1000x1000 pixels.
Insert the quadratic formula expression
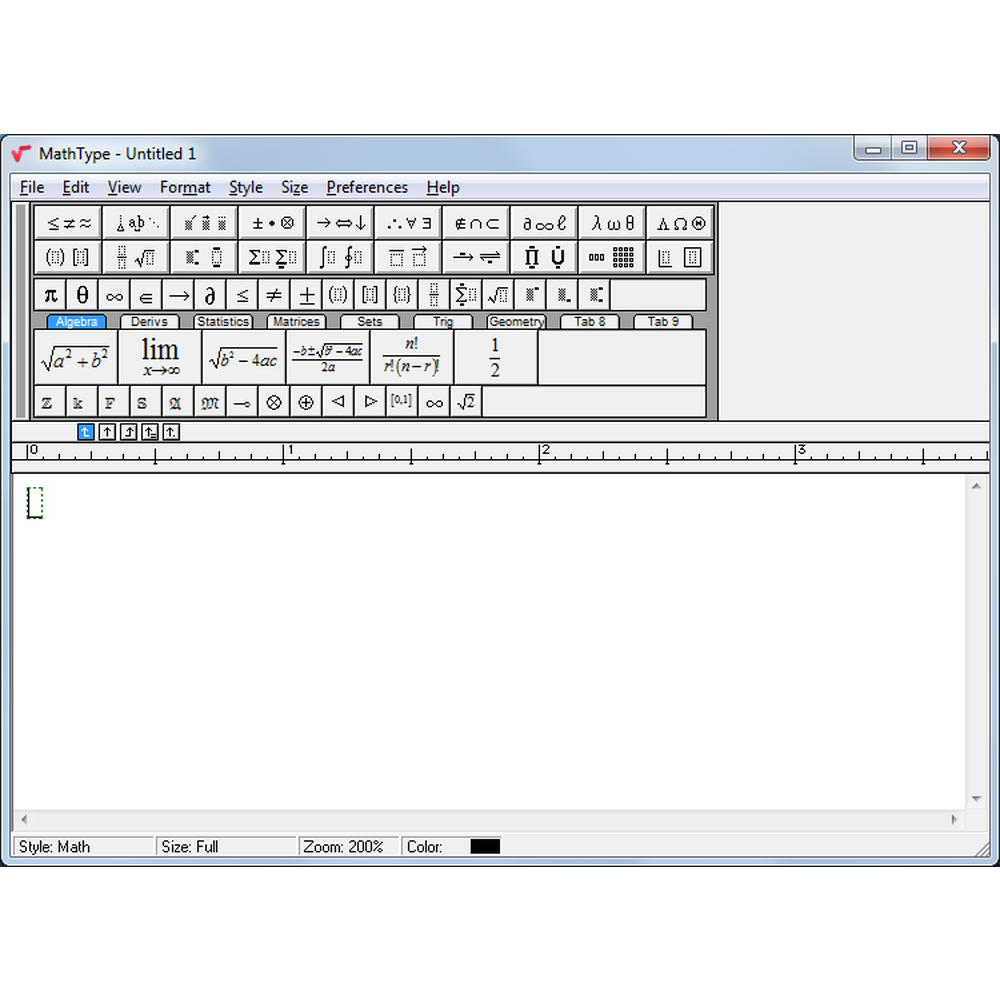(328, 357)
